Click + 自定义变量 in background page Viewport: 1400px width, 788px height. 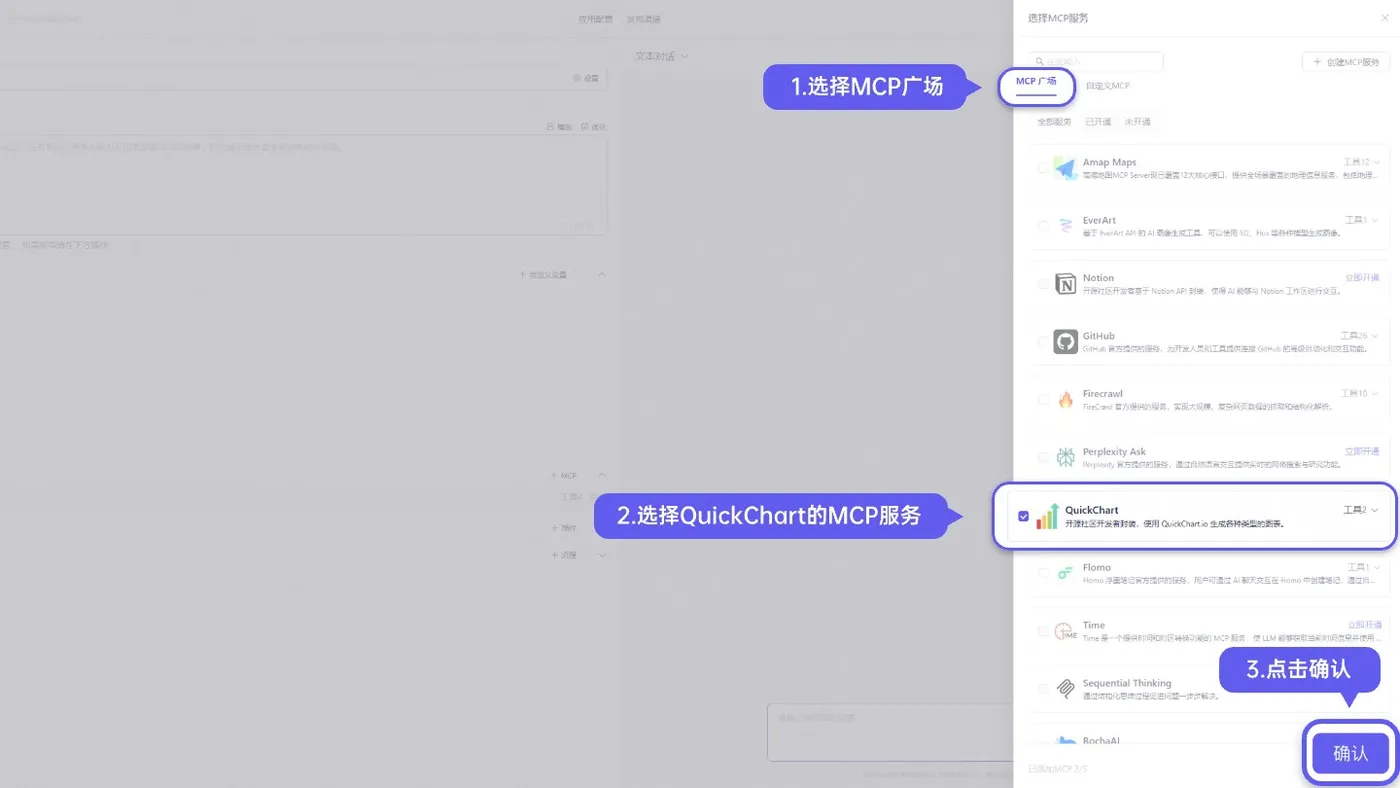pos(543,274)
